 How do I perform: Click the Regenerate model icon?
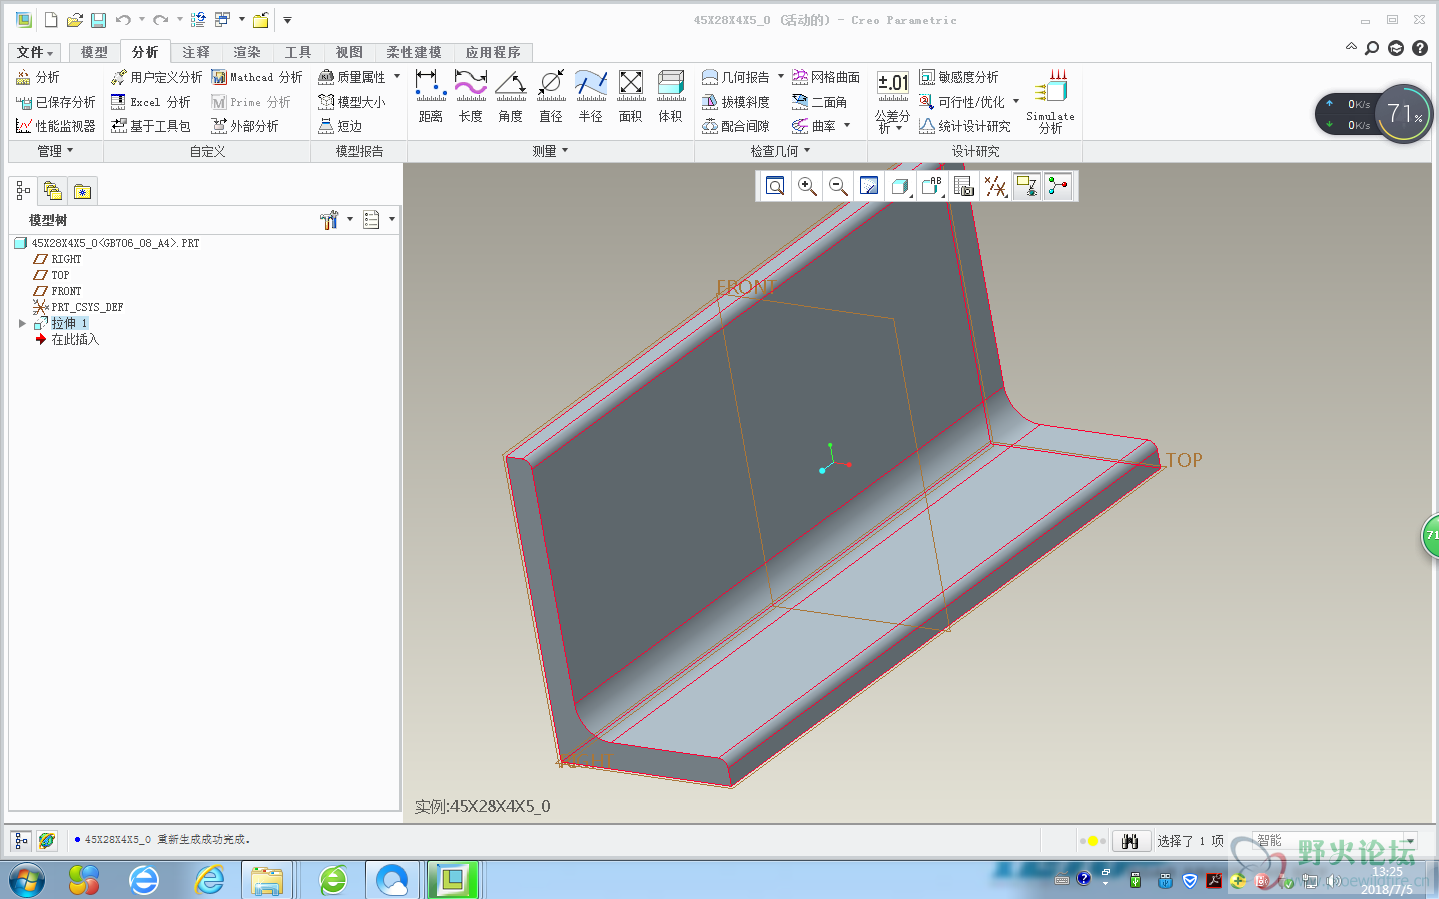[198, 19]
